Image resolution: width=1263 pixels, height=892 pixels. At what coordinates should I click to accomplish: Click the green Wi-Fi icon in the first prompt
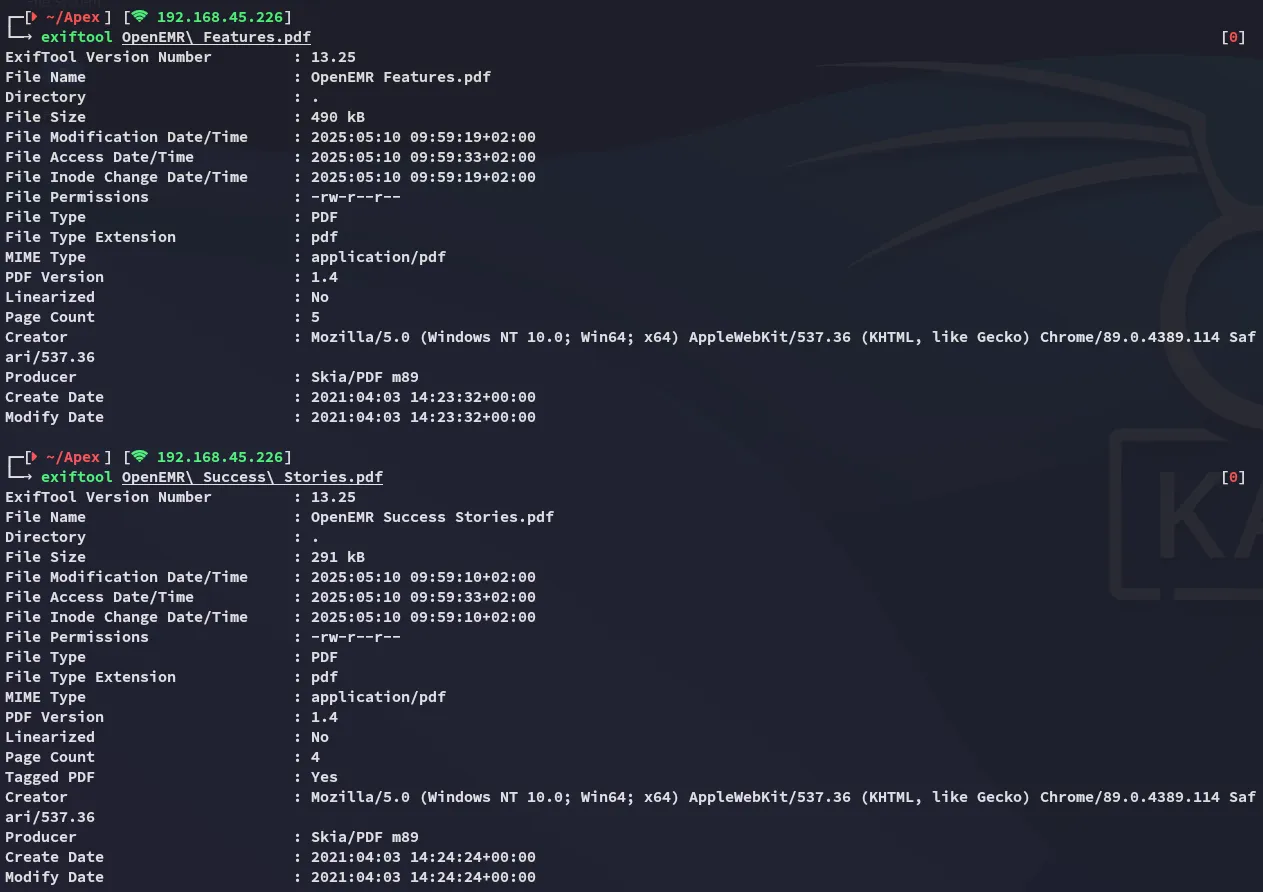(139, 17)
